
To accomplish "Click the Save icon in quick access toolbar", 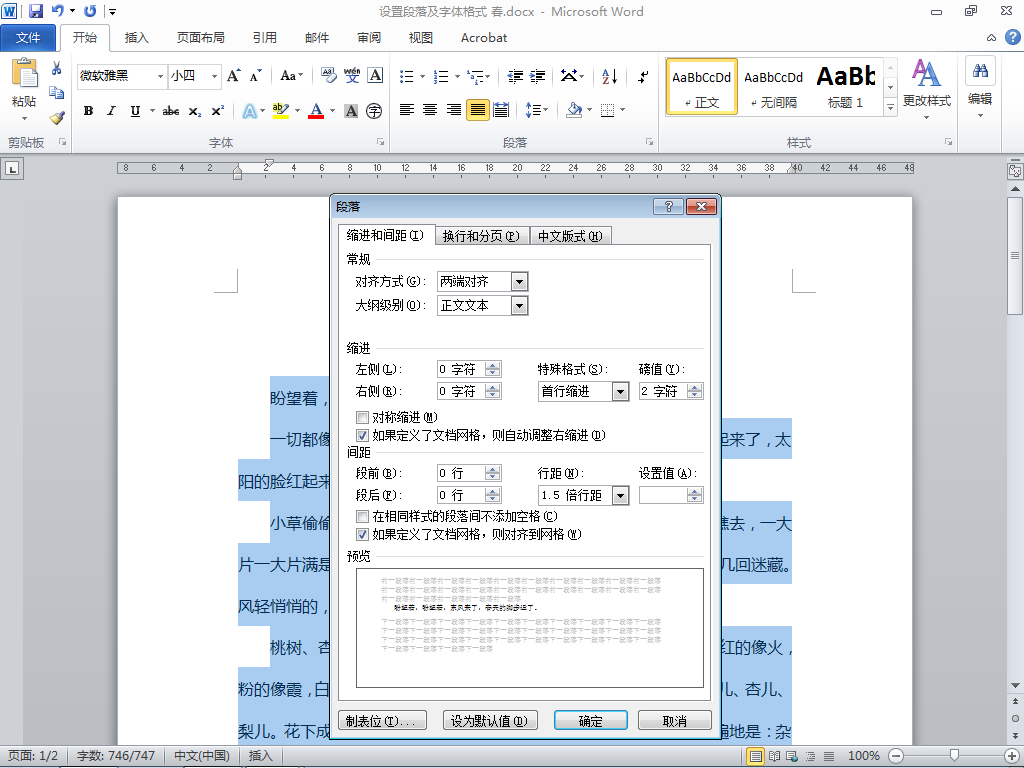I will [x=35, y=10].
